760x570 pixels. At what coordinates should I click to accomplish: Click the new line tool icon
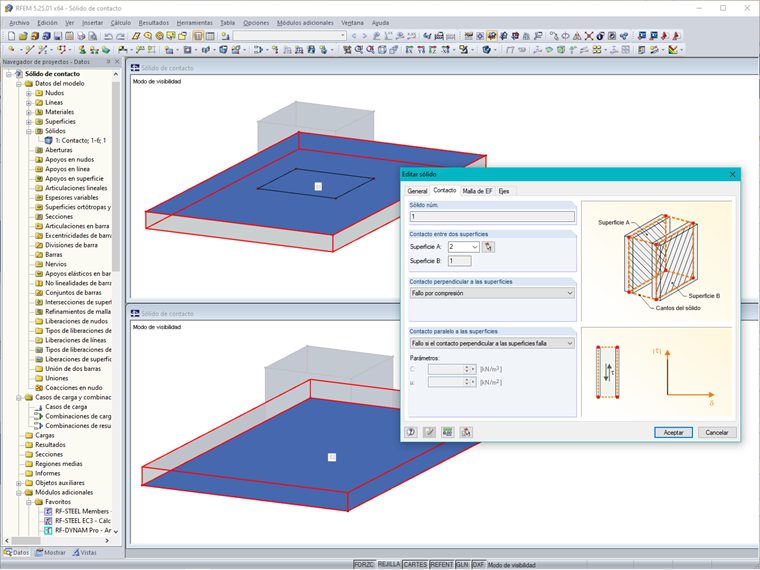(30, 49)
